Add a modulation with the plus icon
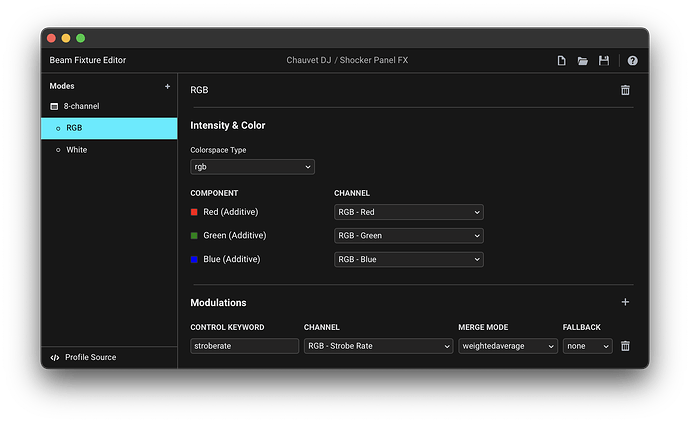Viewport: 690px width, 422px height. pos(625,302)
